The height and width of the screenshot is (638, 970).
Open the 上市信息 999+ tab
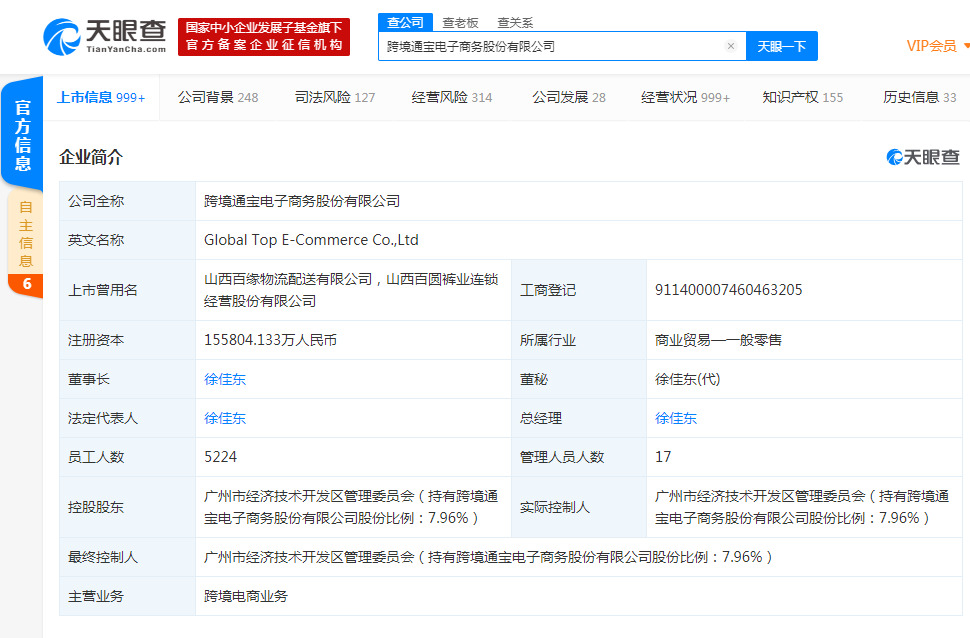point(101,97)
